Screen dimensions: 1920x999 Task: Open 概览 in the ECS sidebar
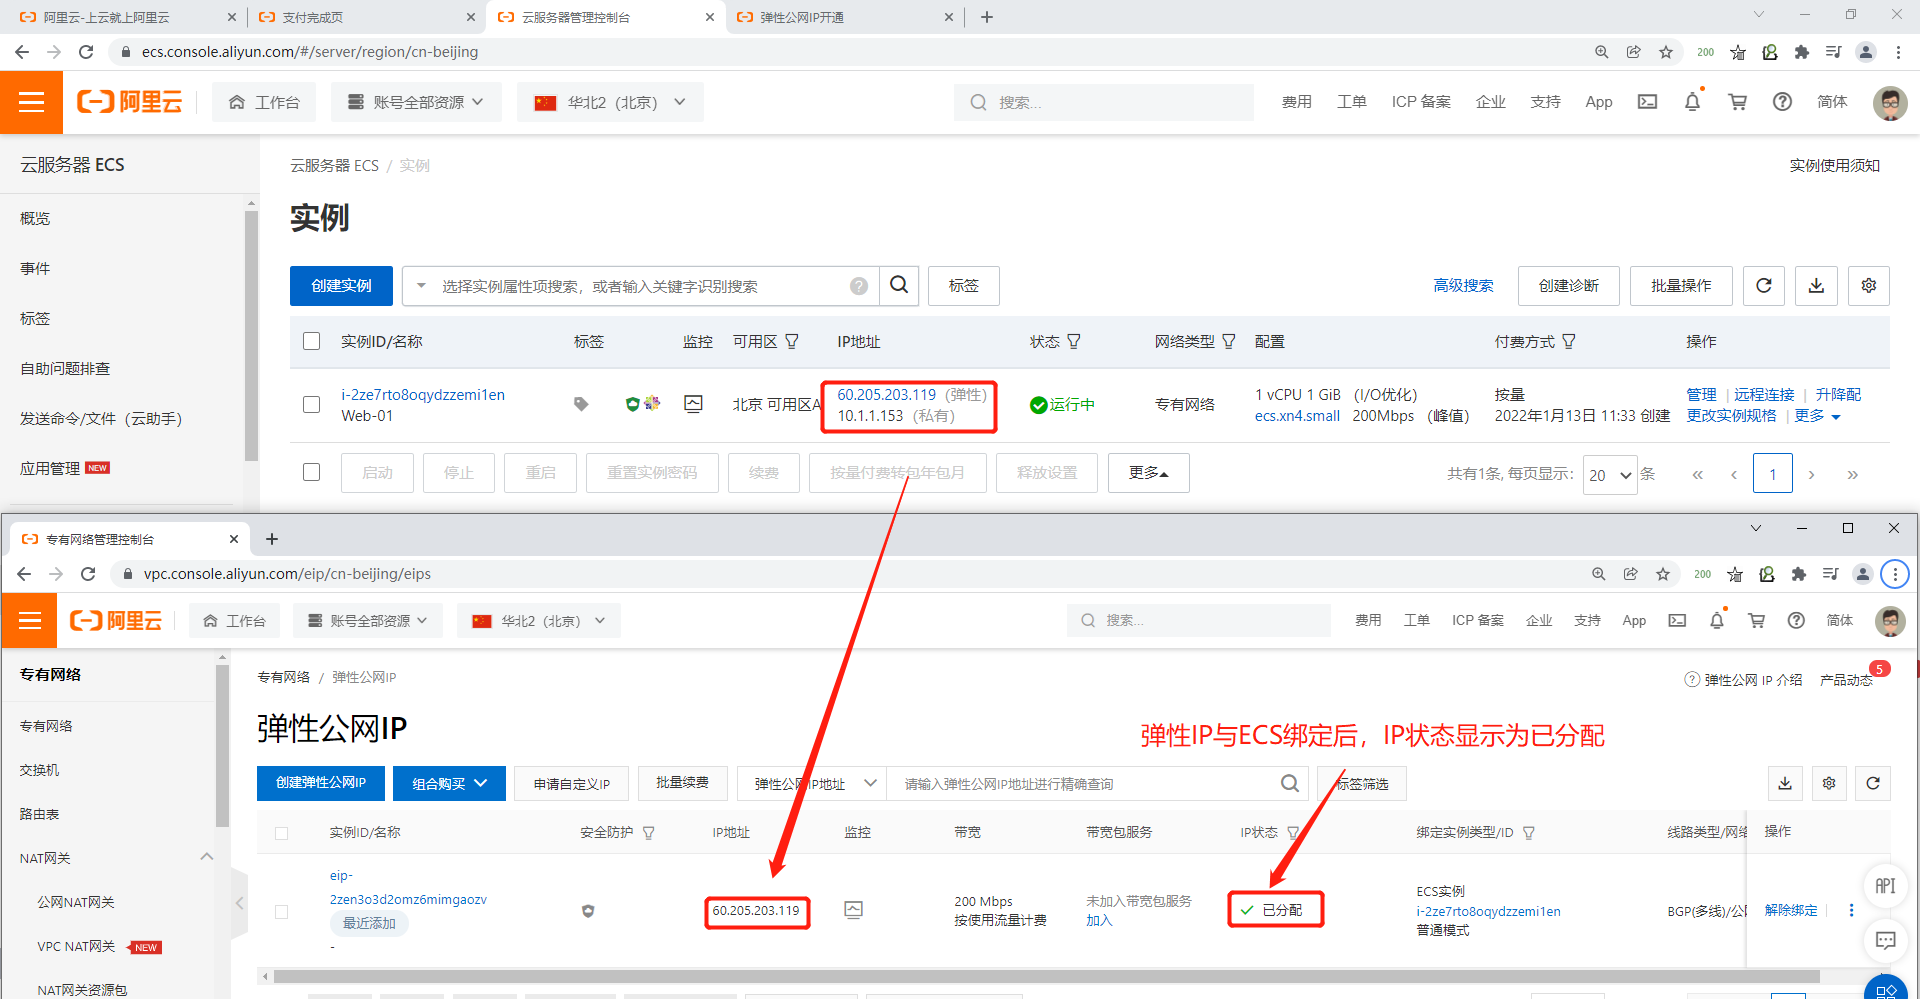coord(35,218)
